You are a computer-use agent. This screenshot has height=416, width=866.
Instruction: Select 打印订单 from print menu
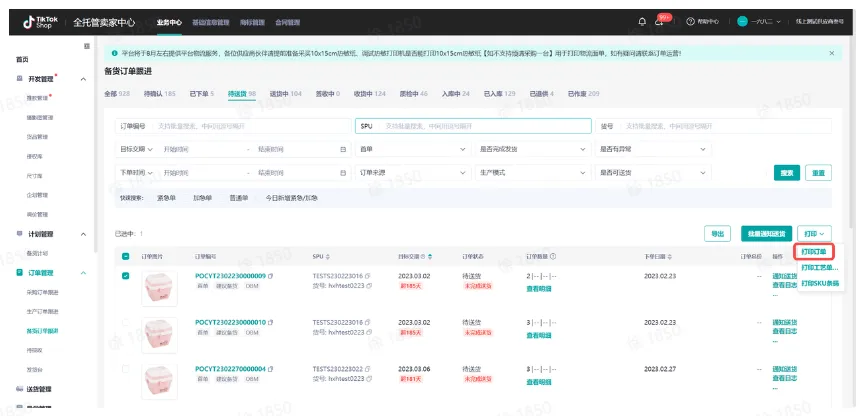pos(814,252)
